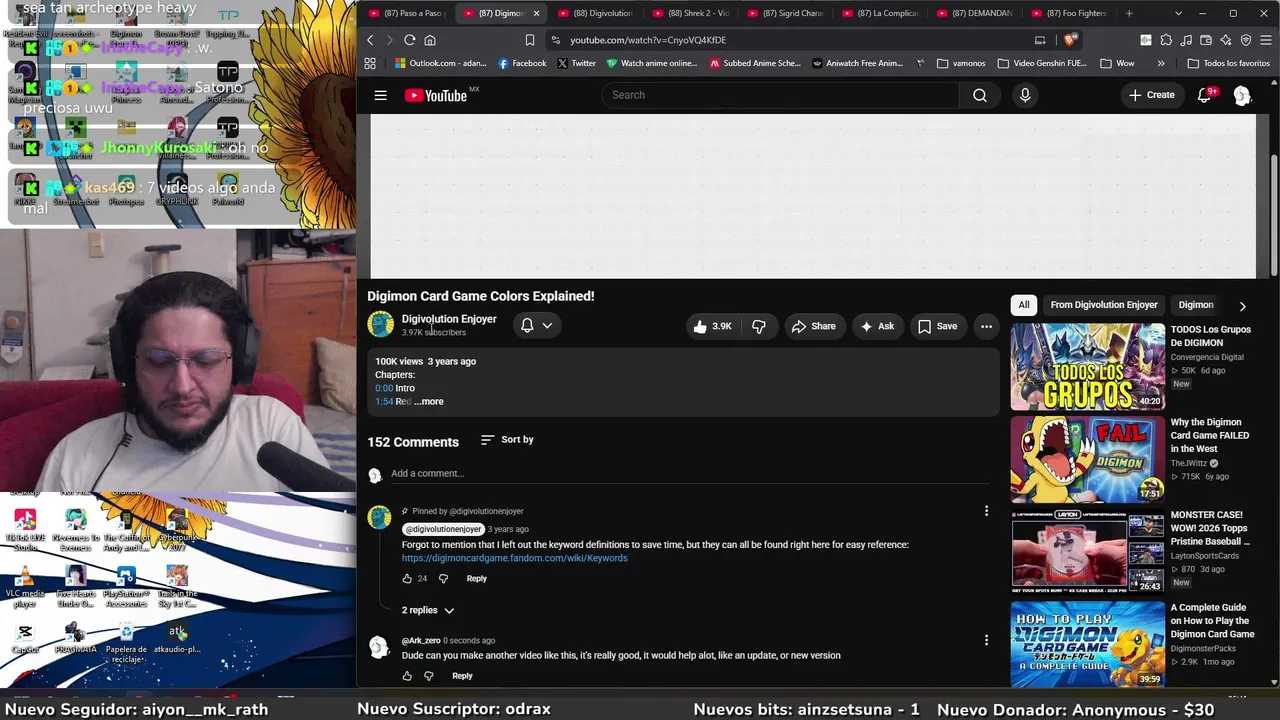Viewport: 1280px width, 720px height.
Task: Open Digivolution Enjoyer channel name link
Action: [449, 319]
